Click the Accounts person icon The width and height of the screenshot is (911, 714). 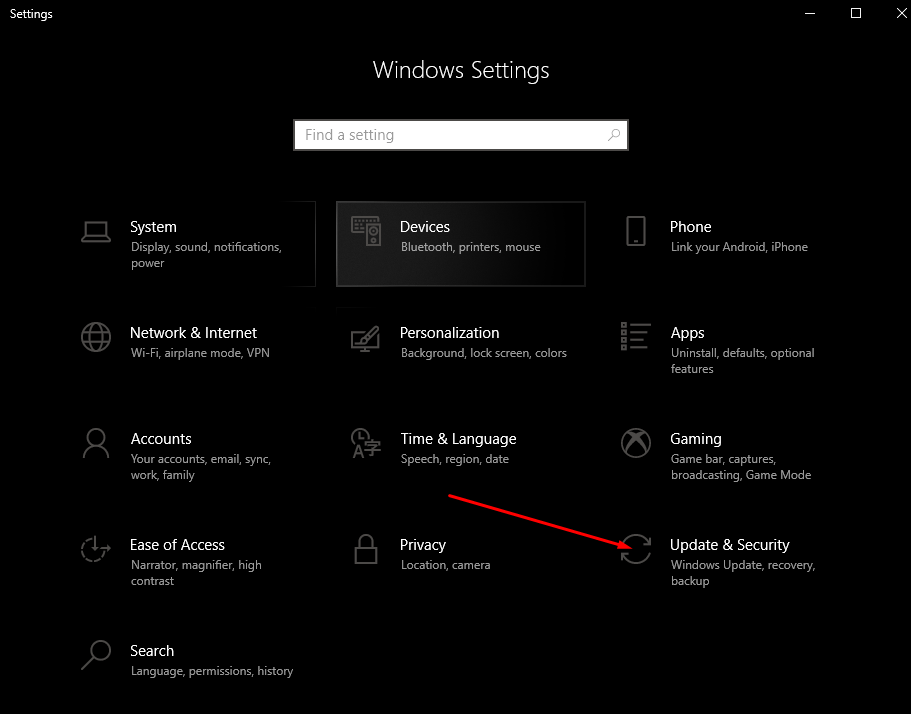coord(96,443)
